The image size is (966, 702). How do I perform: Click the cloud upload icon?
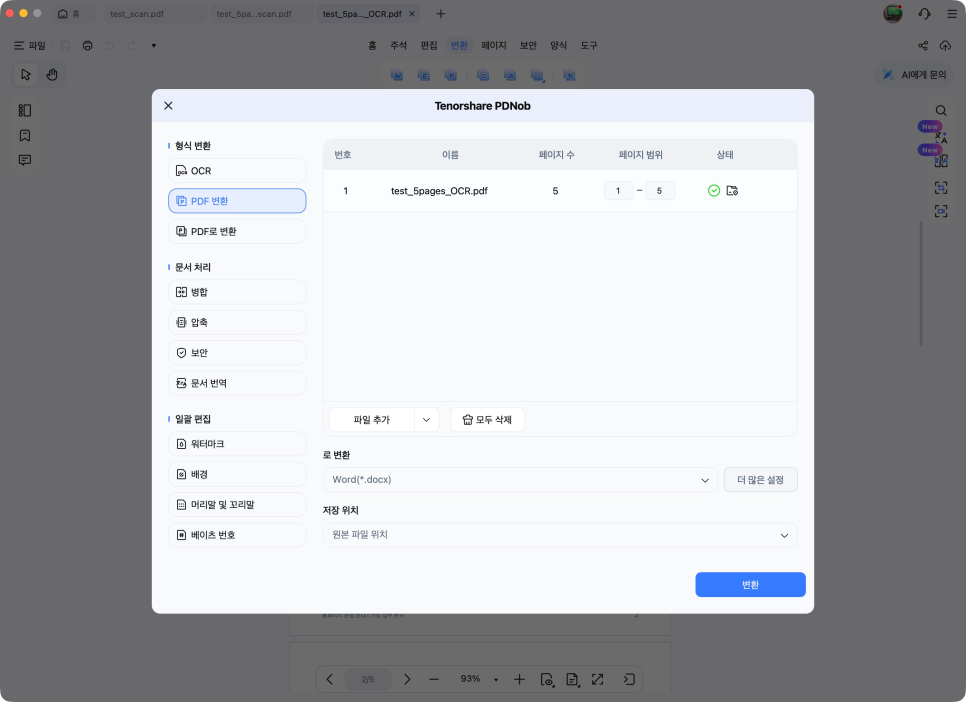coord(945,46)
